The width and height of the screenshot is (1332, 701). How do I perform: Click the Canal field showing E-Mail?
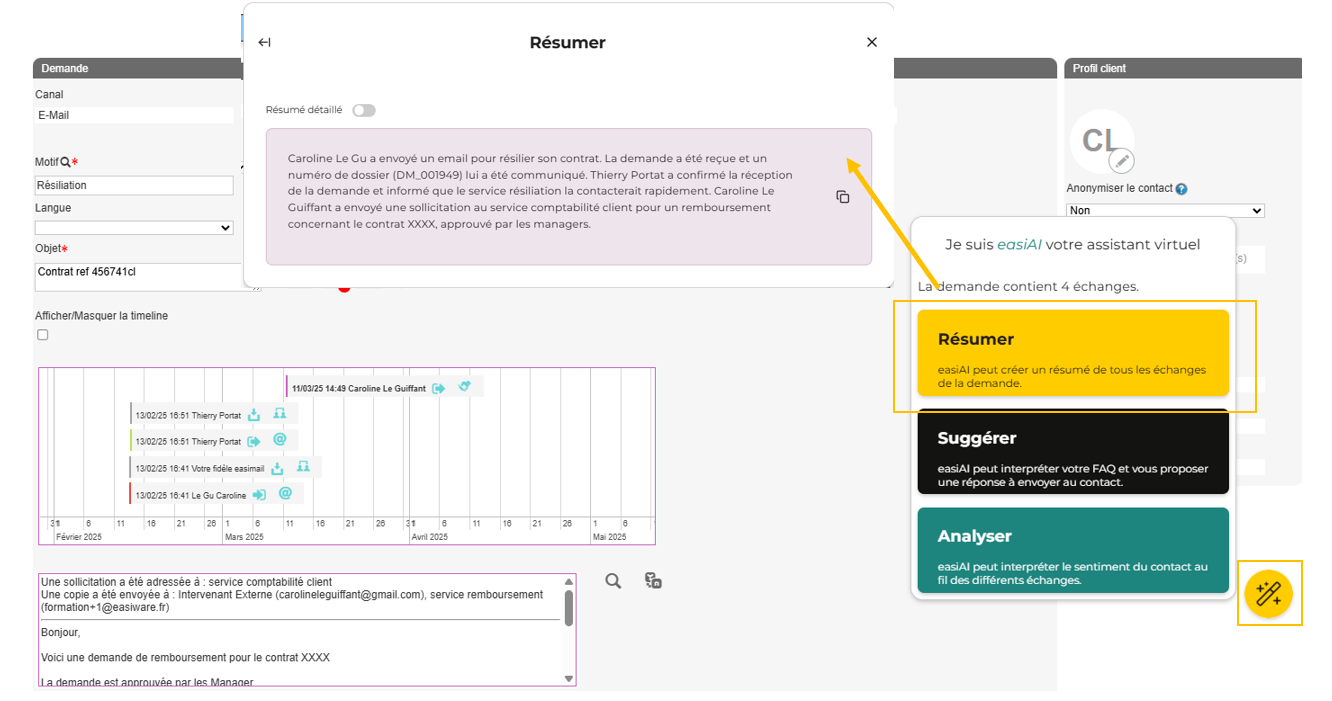tap(134, 115)
